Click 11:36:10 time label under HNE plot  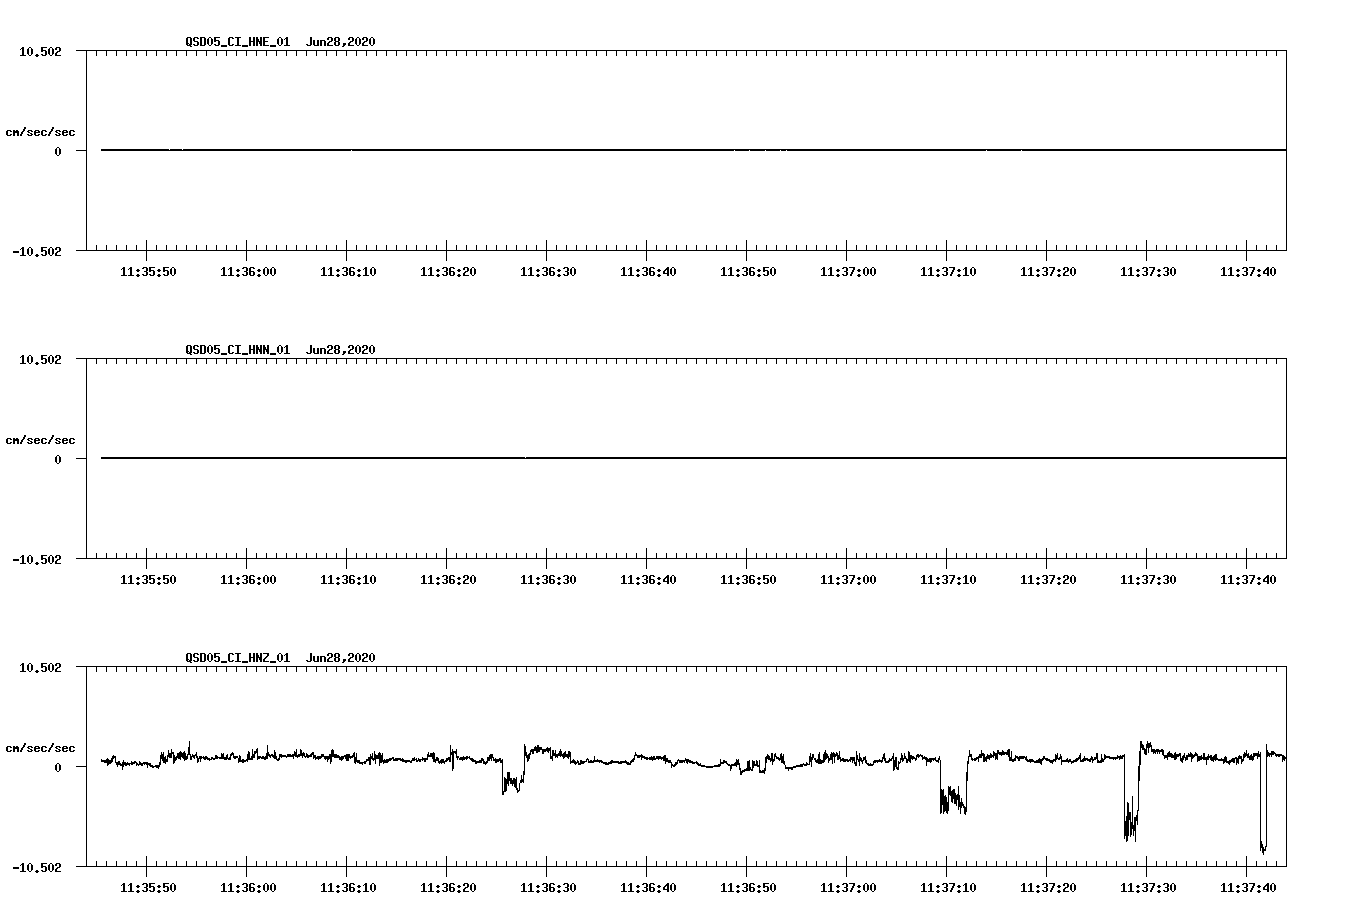[x=348, y=272]
